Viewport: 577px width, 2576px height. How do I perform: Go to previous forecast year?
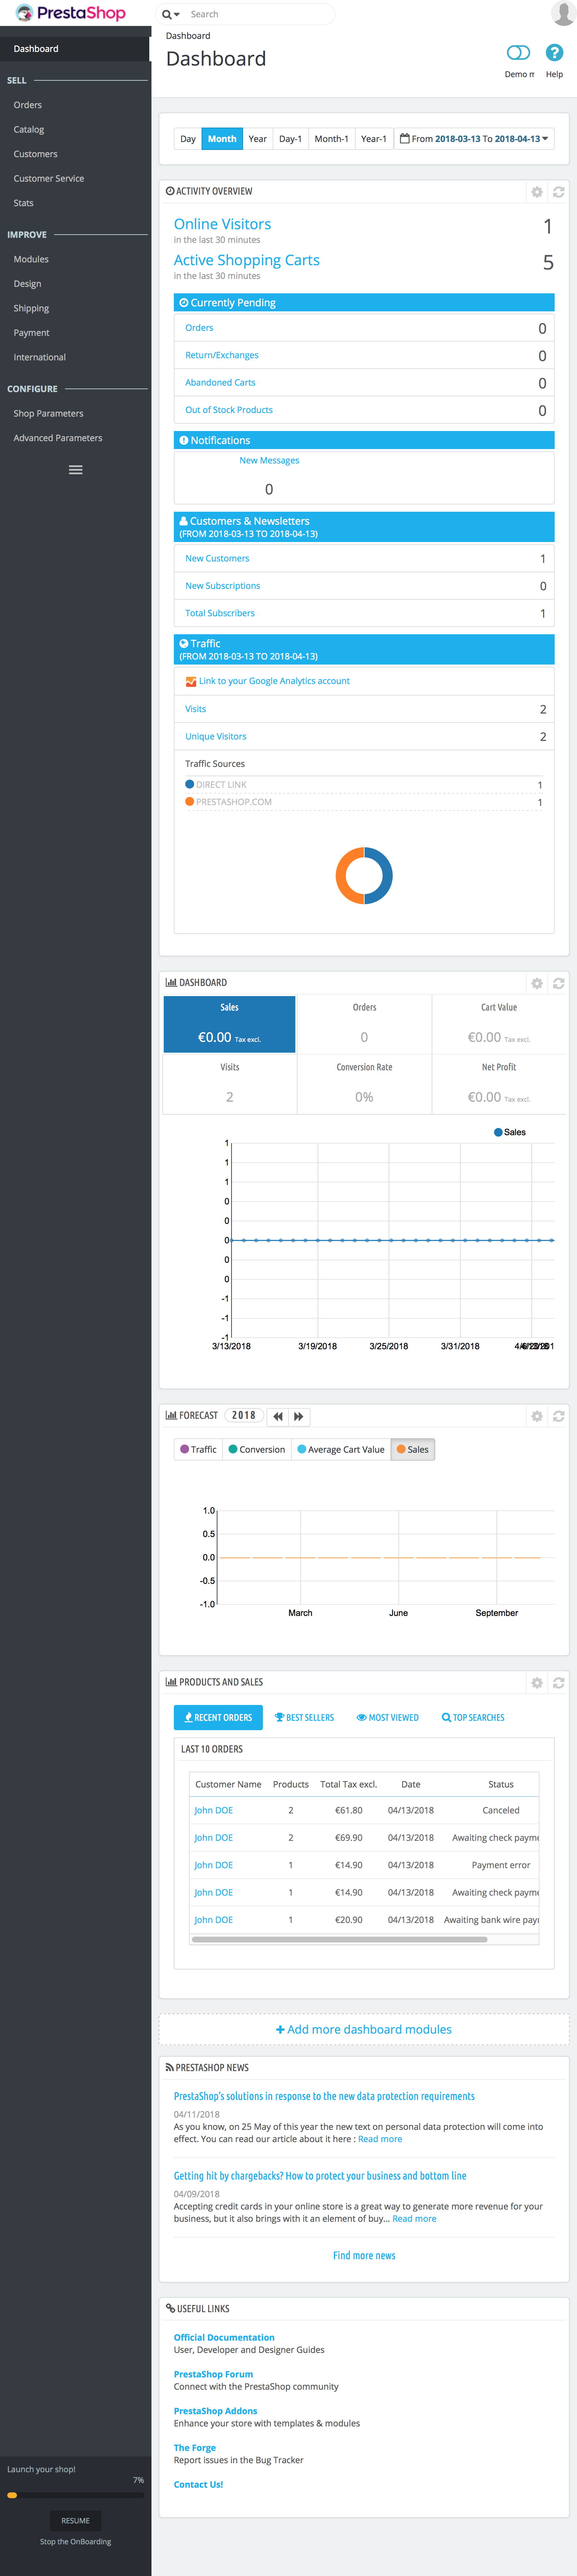(x=278, y=1416)
